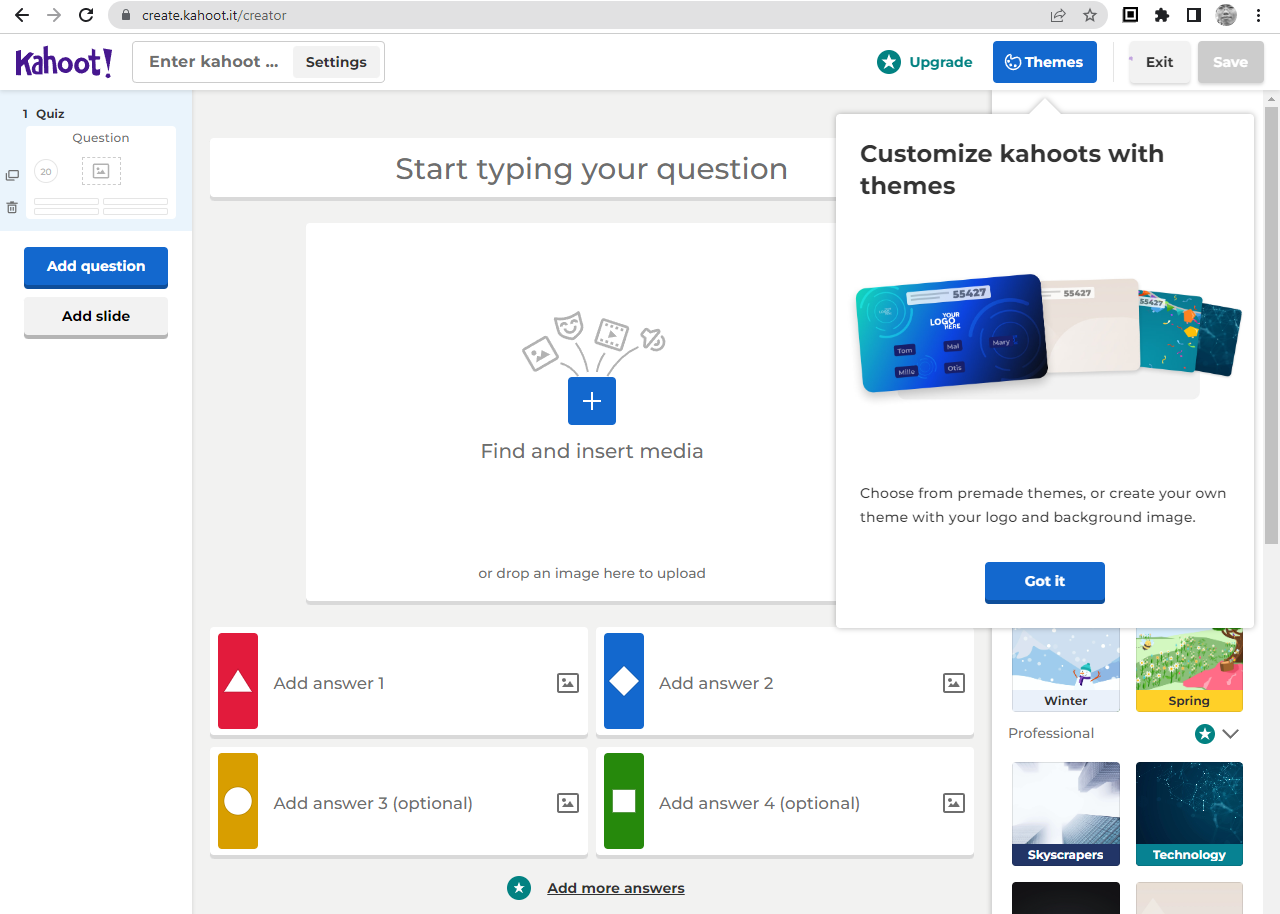Click the plus icon to insert media
Viewport: 1280px width, 914px height.
point(592,401)
